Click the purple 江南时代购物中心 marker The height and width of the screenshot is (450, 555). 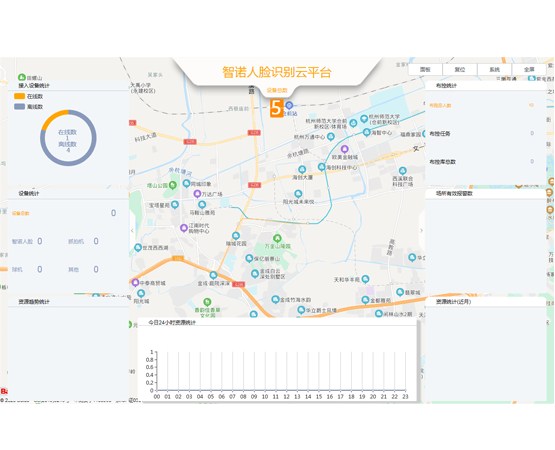pyautogui.click(x=184, y=228)
